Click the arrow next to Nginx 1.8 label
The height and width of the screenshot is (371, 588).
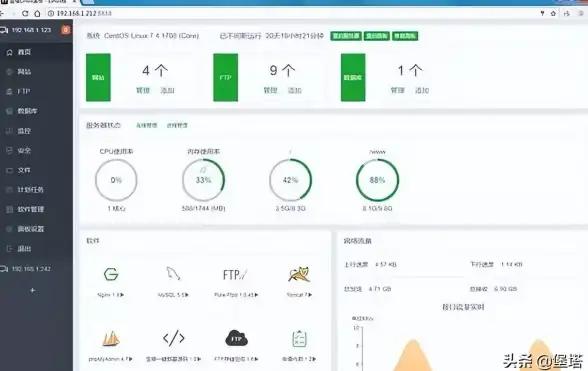[x=122, y=295]
